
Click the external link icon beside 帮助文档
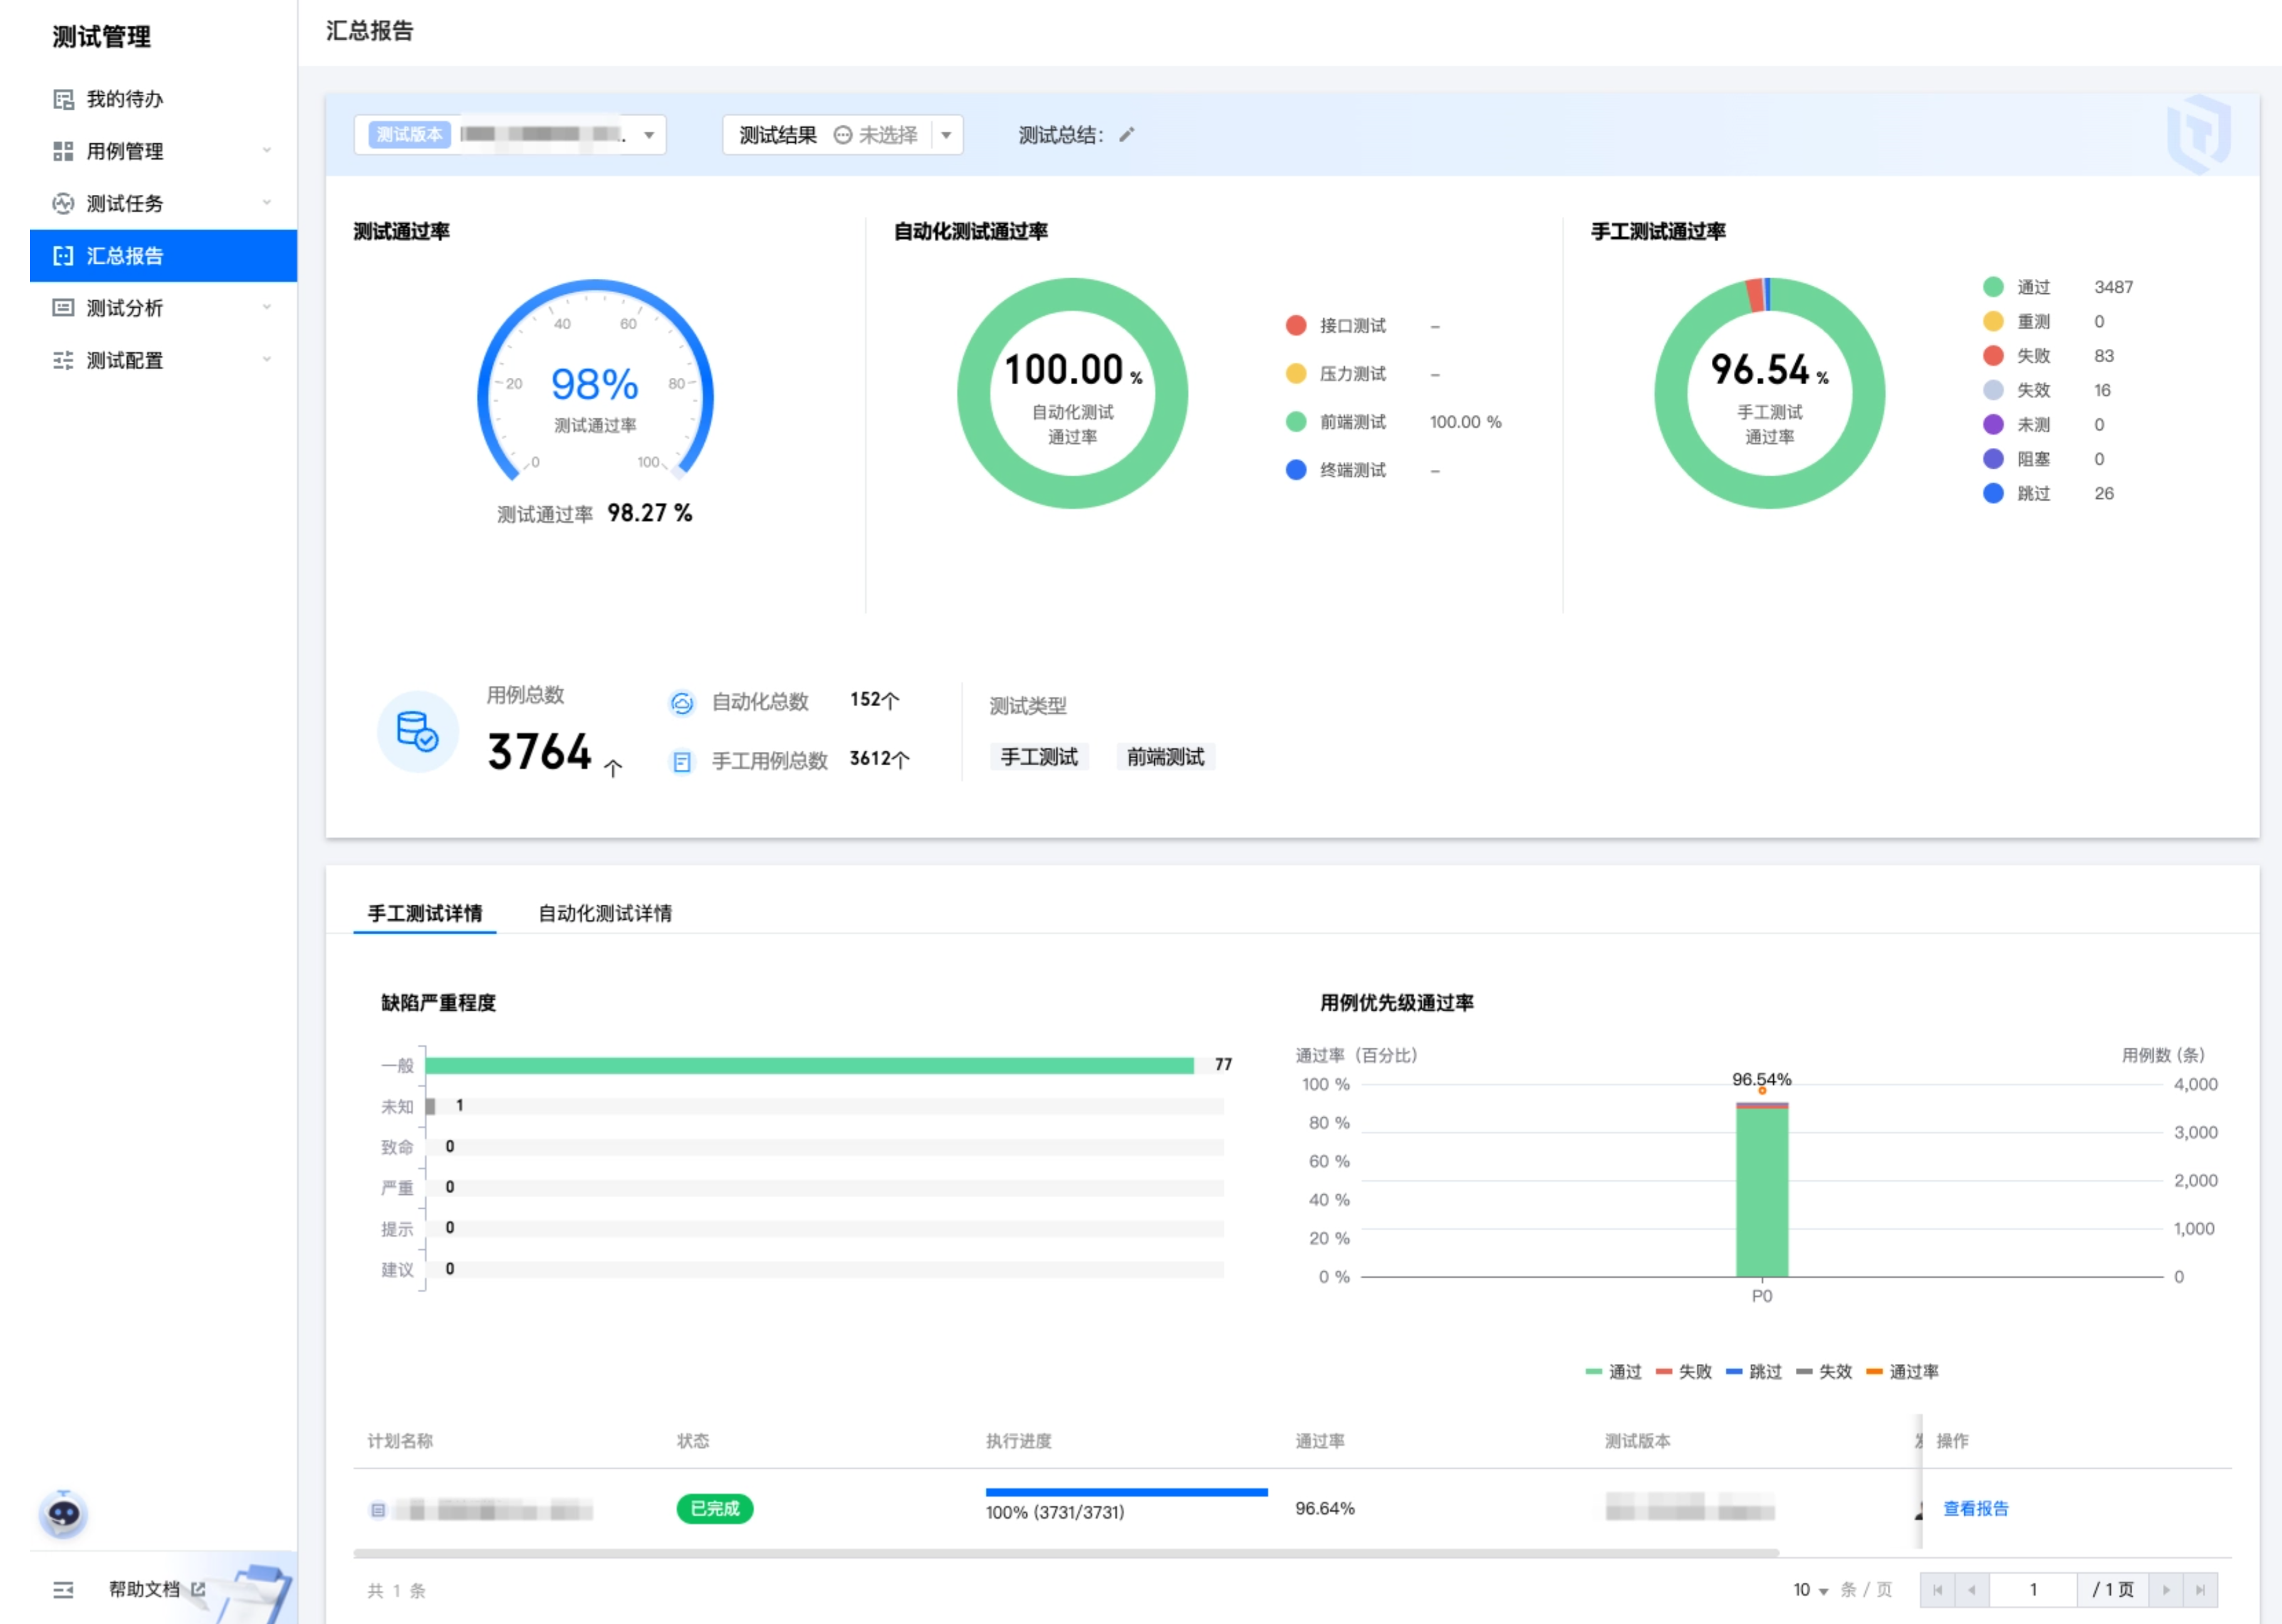(198, 1588)
